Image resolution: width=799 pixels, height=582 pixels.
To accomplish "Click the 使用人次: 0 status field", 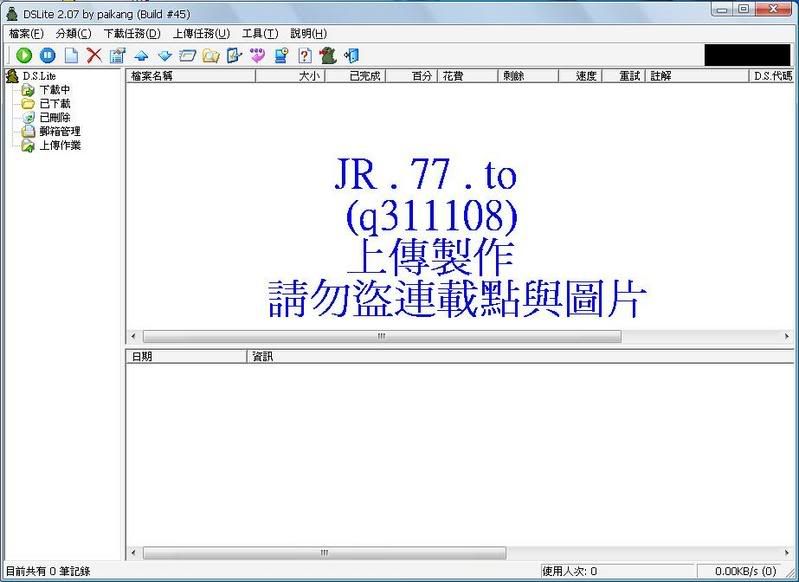I will click(x=617, y=571).
